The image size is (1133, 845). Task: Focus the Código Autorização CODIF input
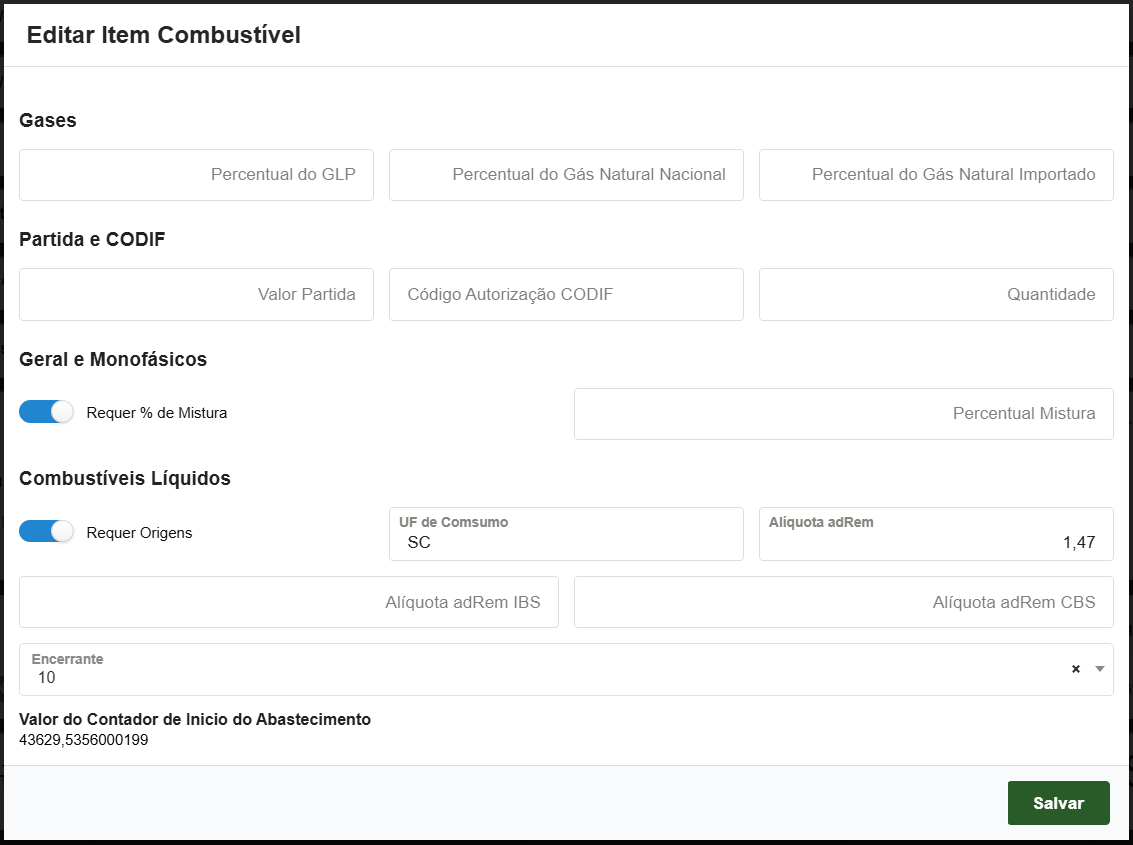[566, 295]
